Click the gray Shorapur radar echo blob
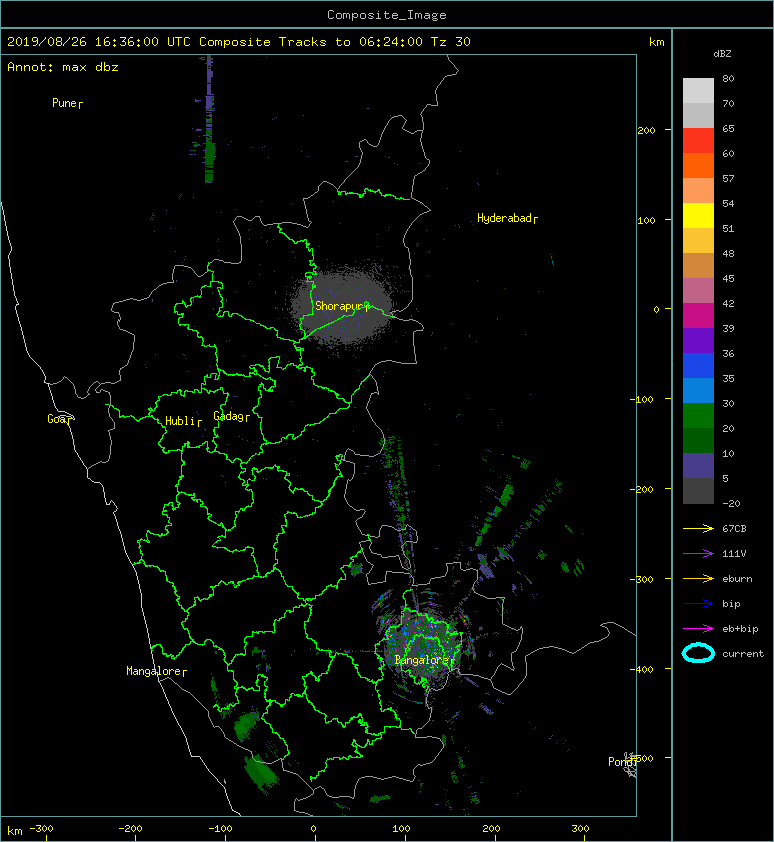774x842 pixels. 344,306
